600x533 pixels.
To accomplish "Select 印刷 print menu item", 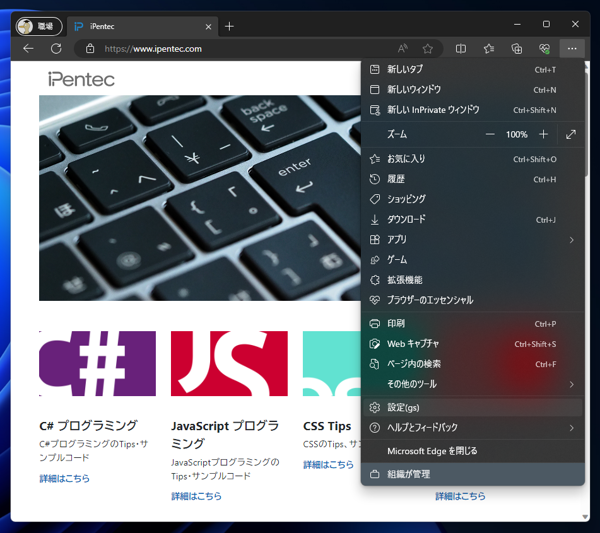I will (473, 324).
